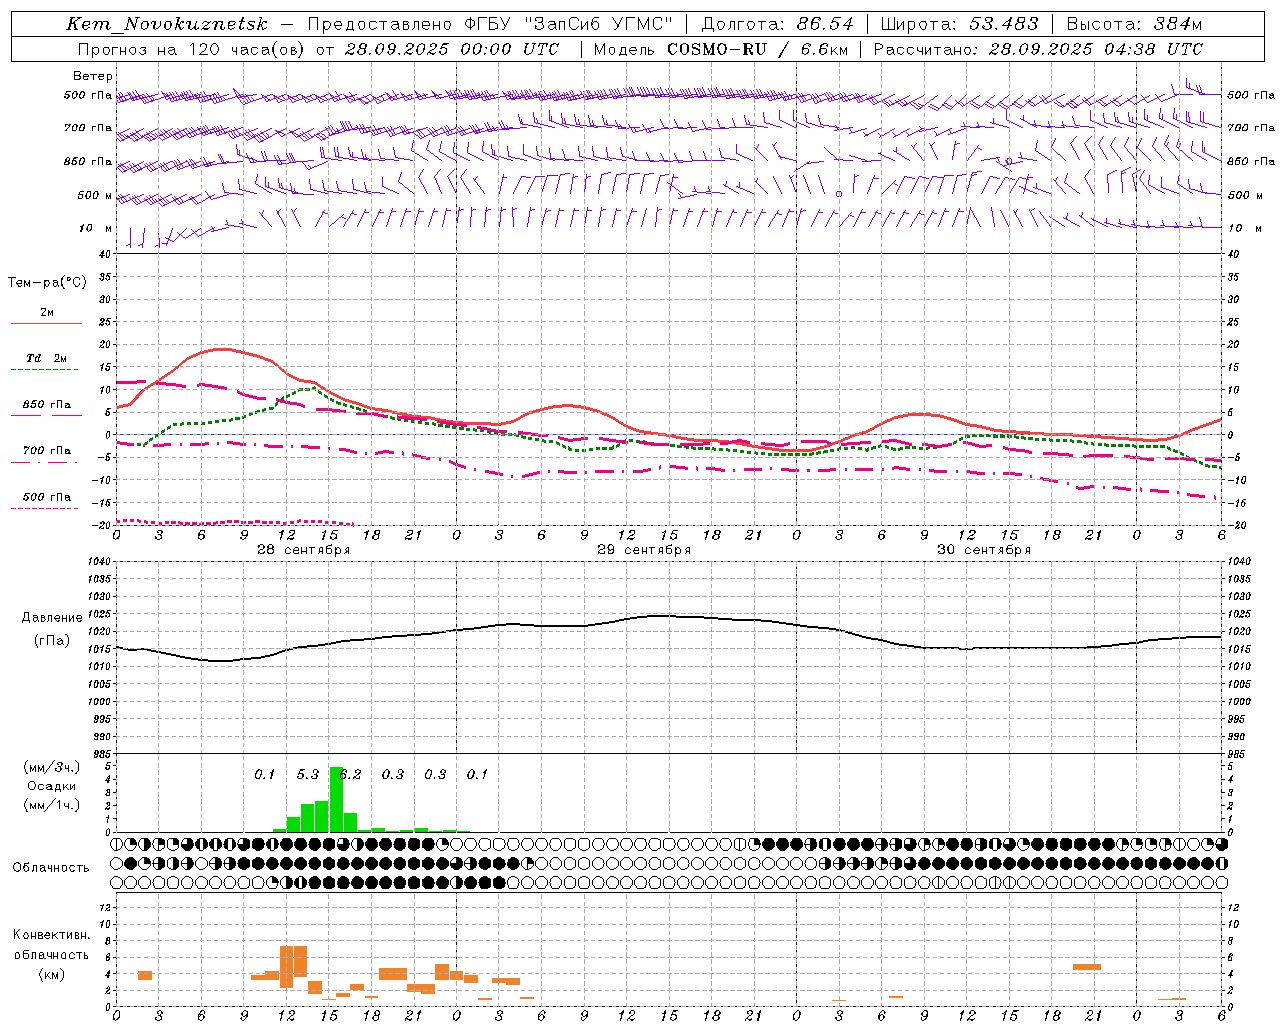The width and height of the screenshot is (1280, 1024).
Task: Click the 6.2 precipitation total value
Action: (x=351, y=775)
